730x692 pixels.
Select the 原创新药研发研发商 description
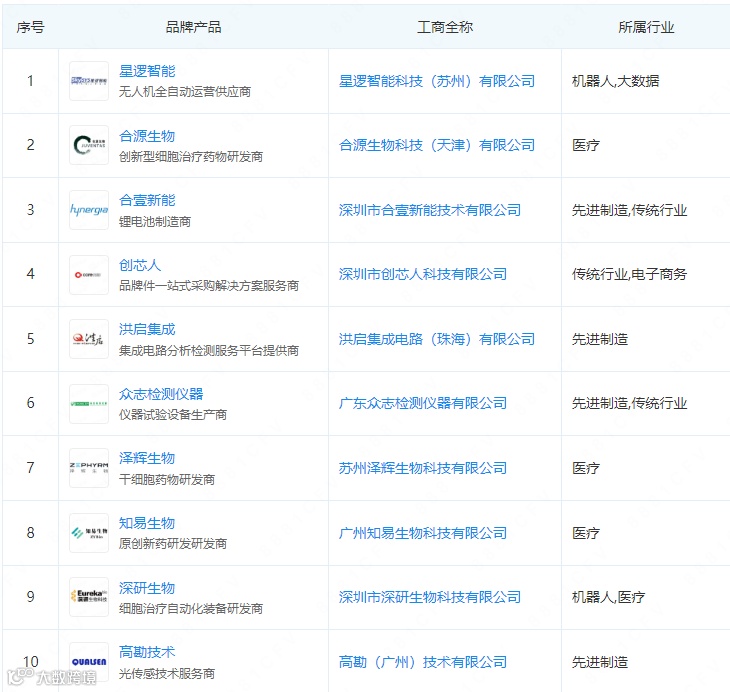173,543
